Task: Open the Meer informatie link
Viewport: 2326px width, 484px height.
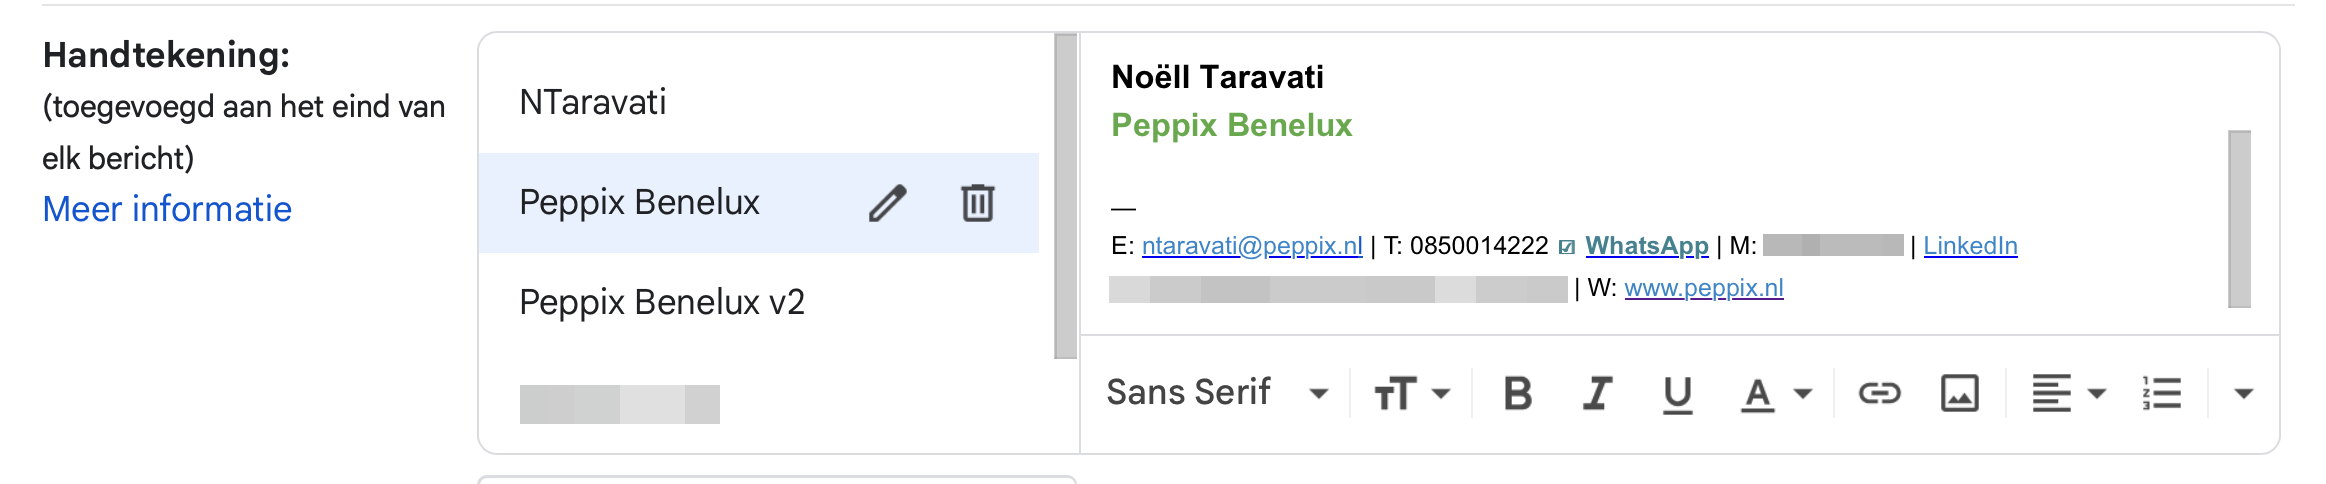Action: pyautogui.click(x=167, y=209)
